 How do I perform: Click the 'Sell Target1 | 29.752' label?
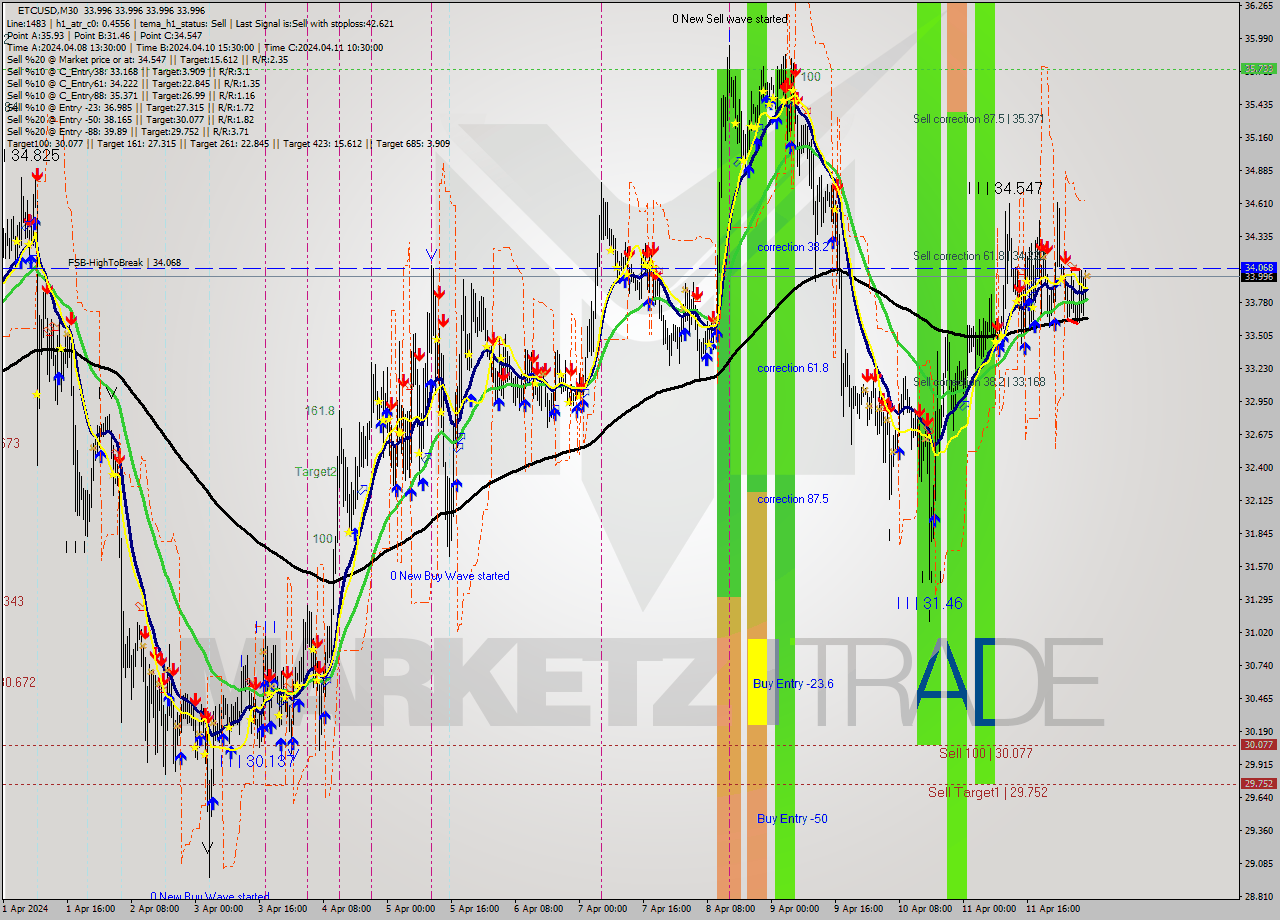coord(988,792)
